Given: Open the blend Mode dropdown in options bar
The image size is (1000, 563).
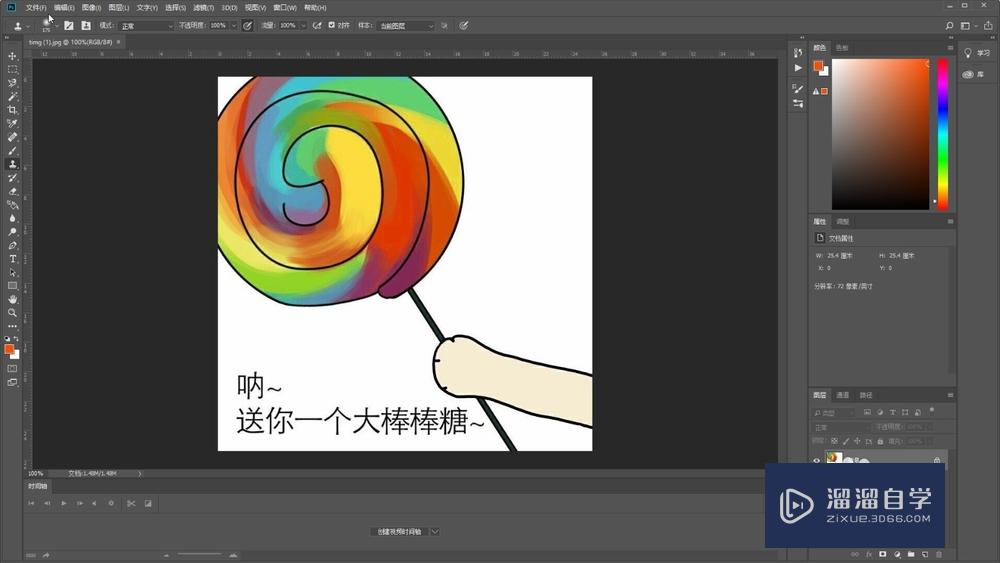Looking at the screenshot, I should coord(146,26).
